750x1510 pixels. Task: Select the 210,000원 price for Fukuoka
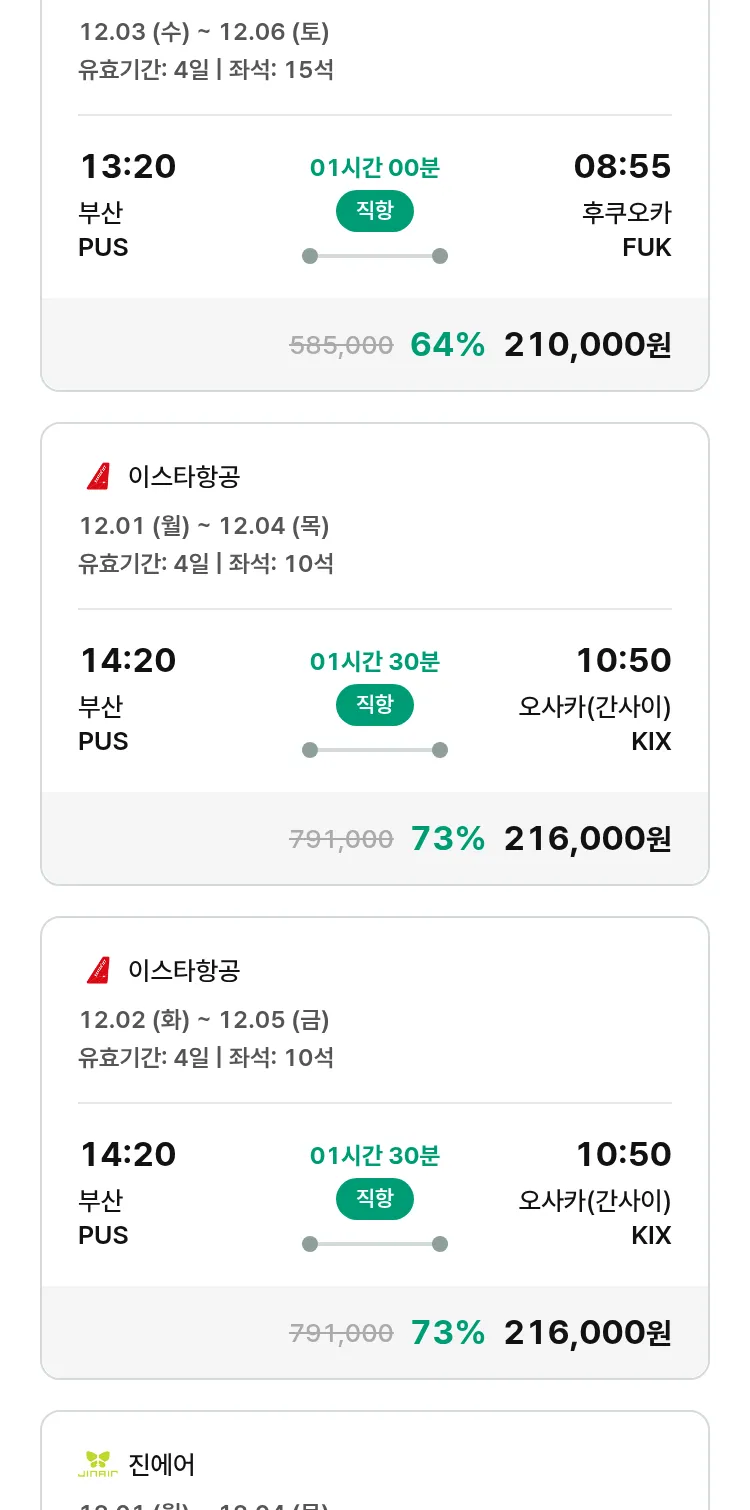587,345
